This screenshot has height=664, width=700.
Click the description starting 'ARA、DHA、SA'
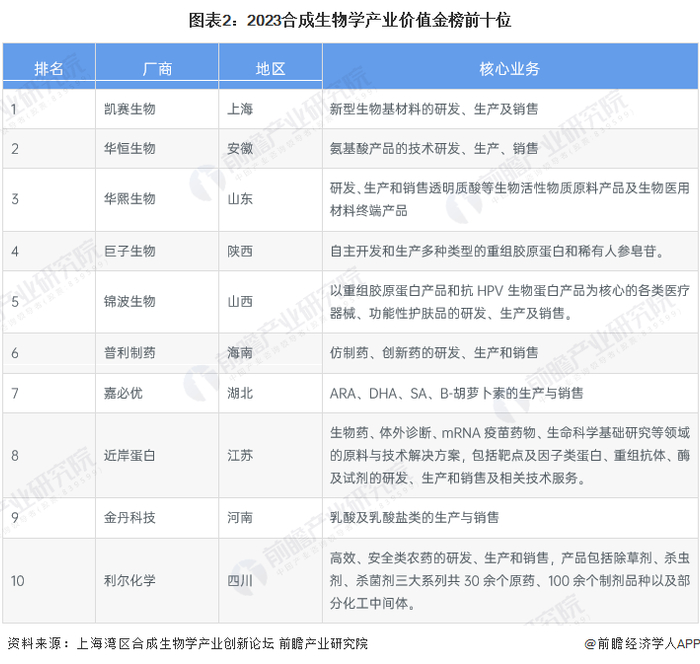(456, 393)
